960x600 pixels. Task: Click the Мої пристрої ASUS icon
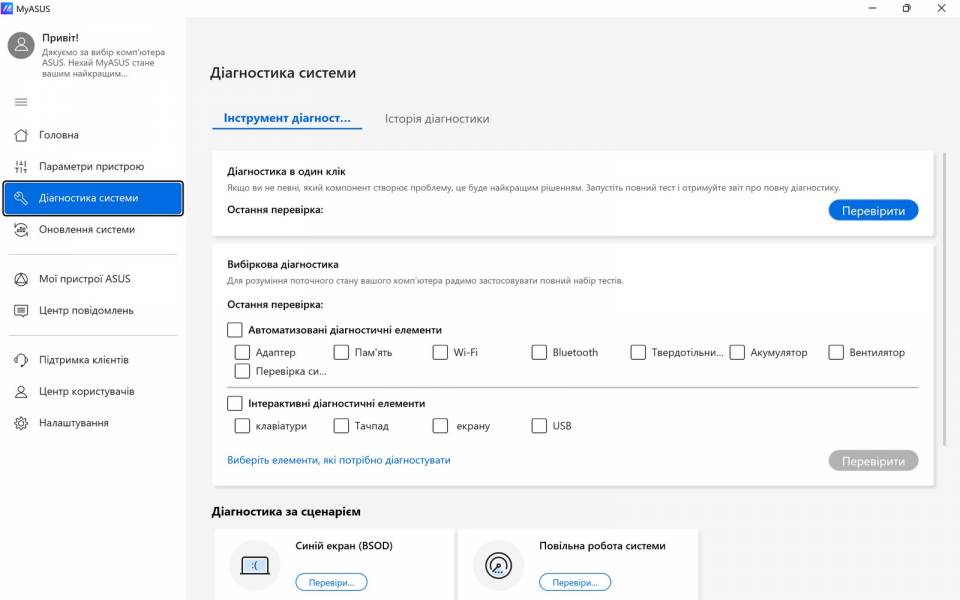[21, 279]
